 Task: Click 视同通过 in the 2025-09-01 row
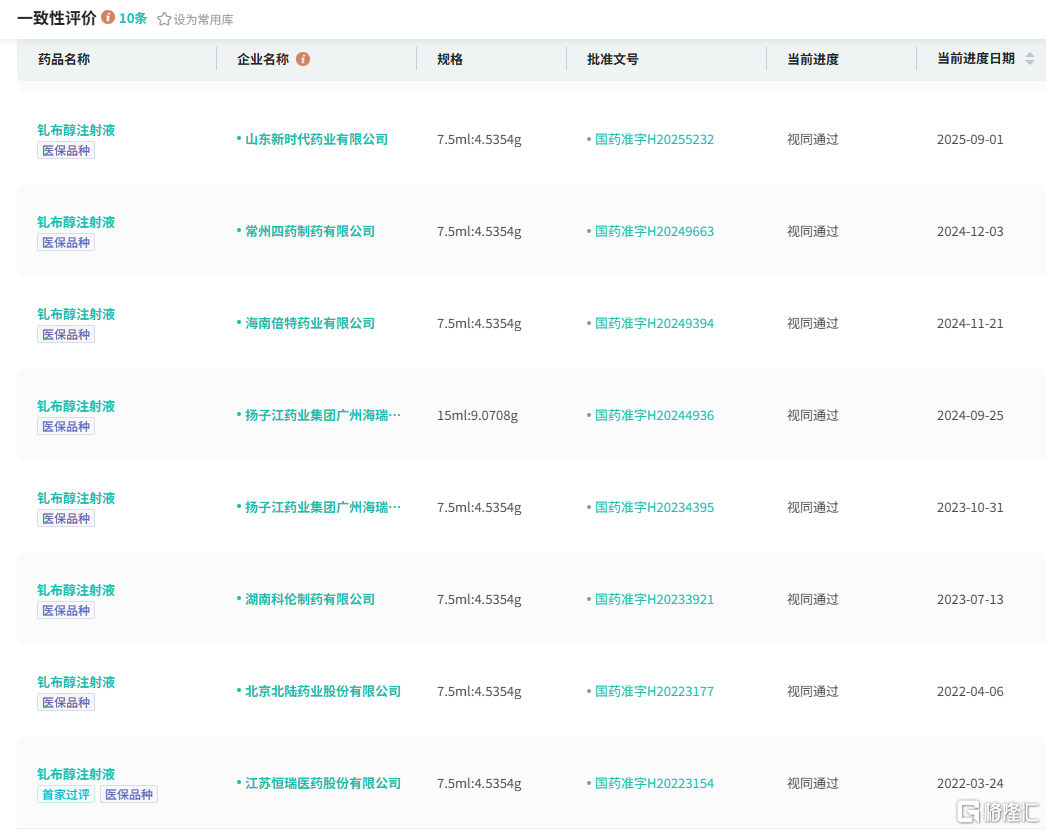coord(813,139)
